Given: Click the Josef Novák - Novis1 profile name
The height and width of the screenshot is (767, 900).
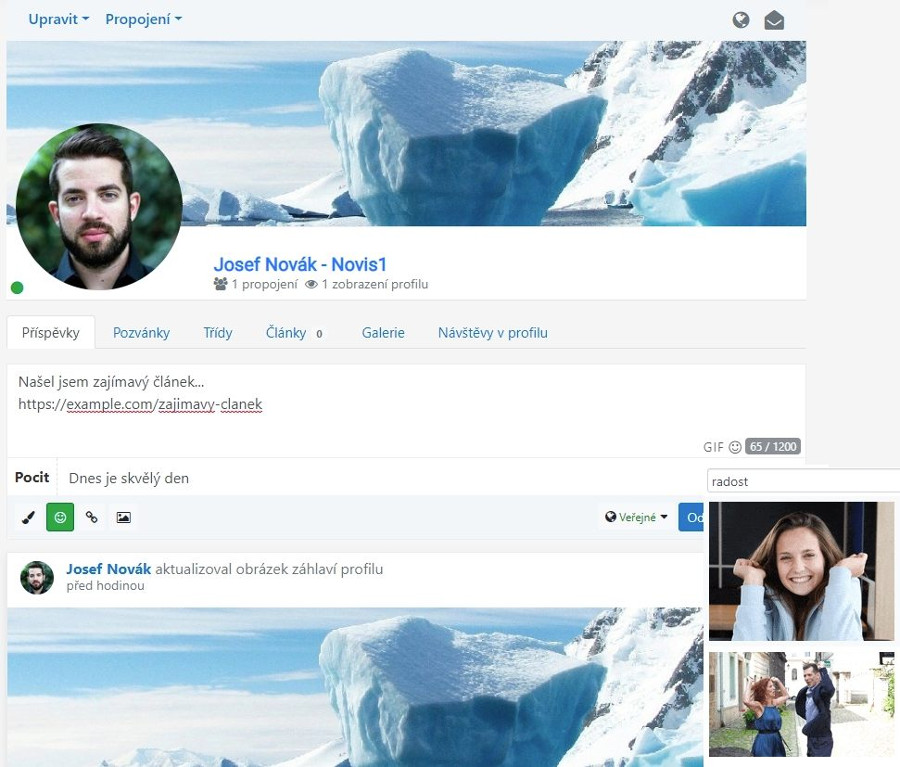Looking at the screenshot, I should click(300, 264).
